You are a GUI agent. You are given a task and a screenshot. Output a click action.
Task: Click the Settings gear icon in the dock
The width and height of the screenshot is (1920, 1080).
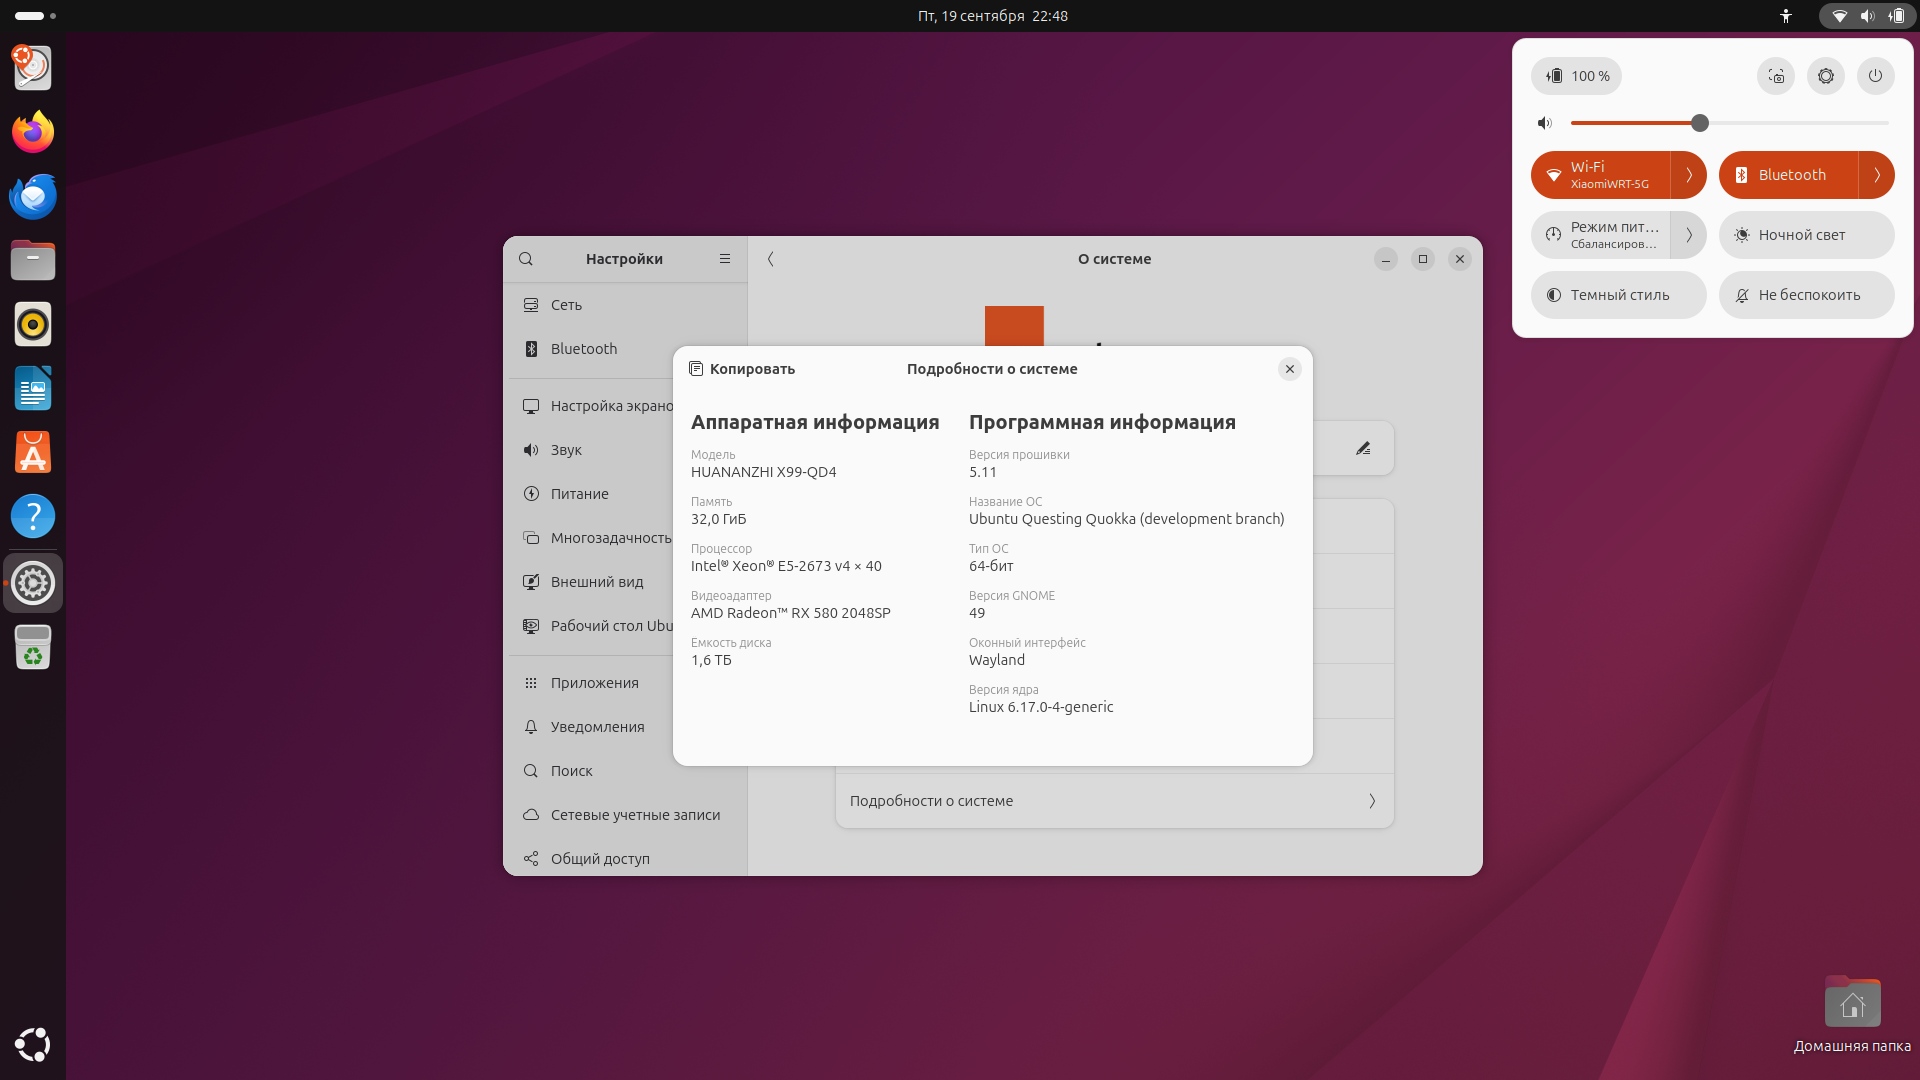point(33,583)
